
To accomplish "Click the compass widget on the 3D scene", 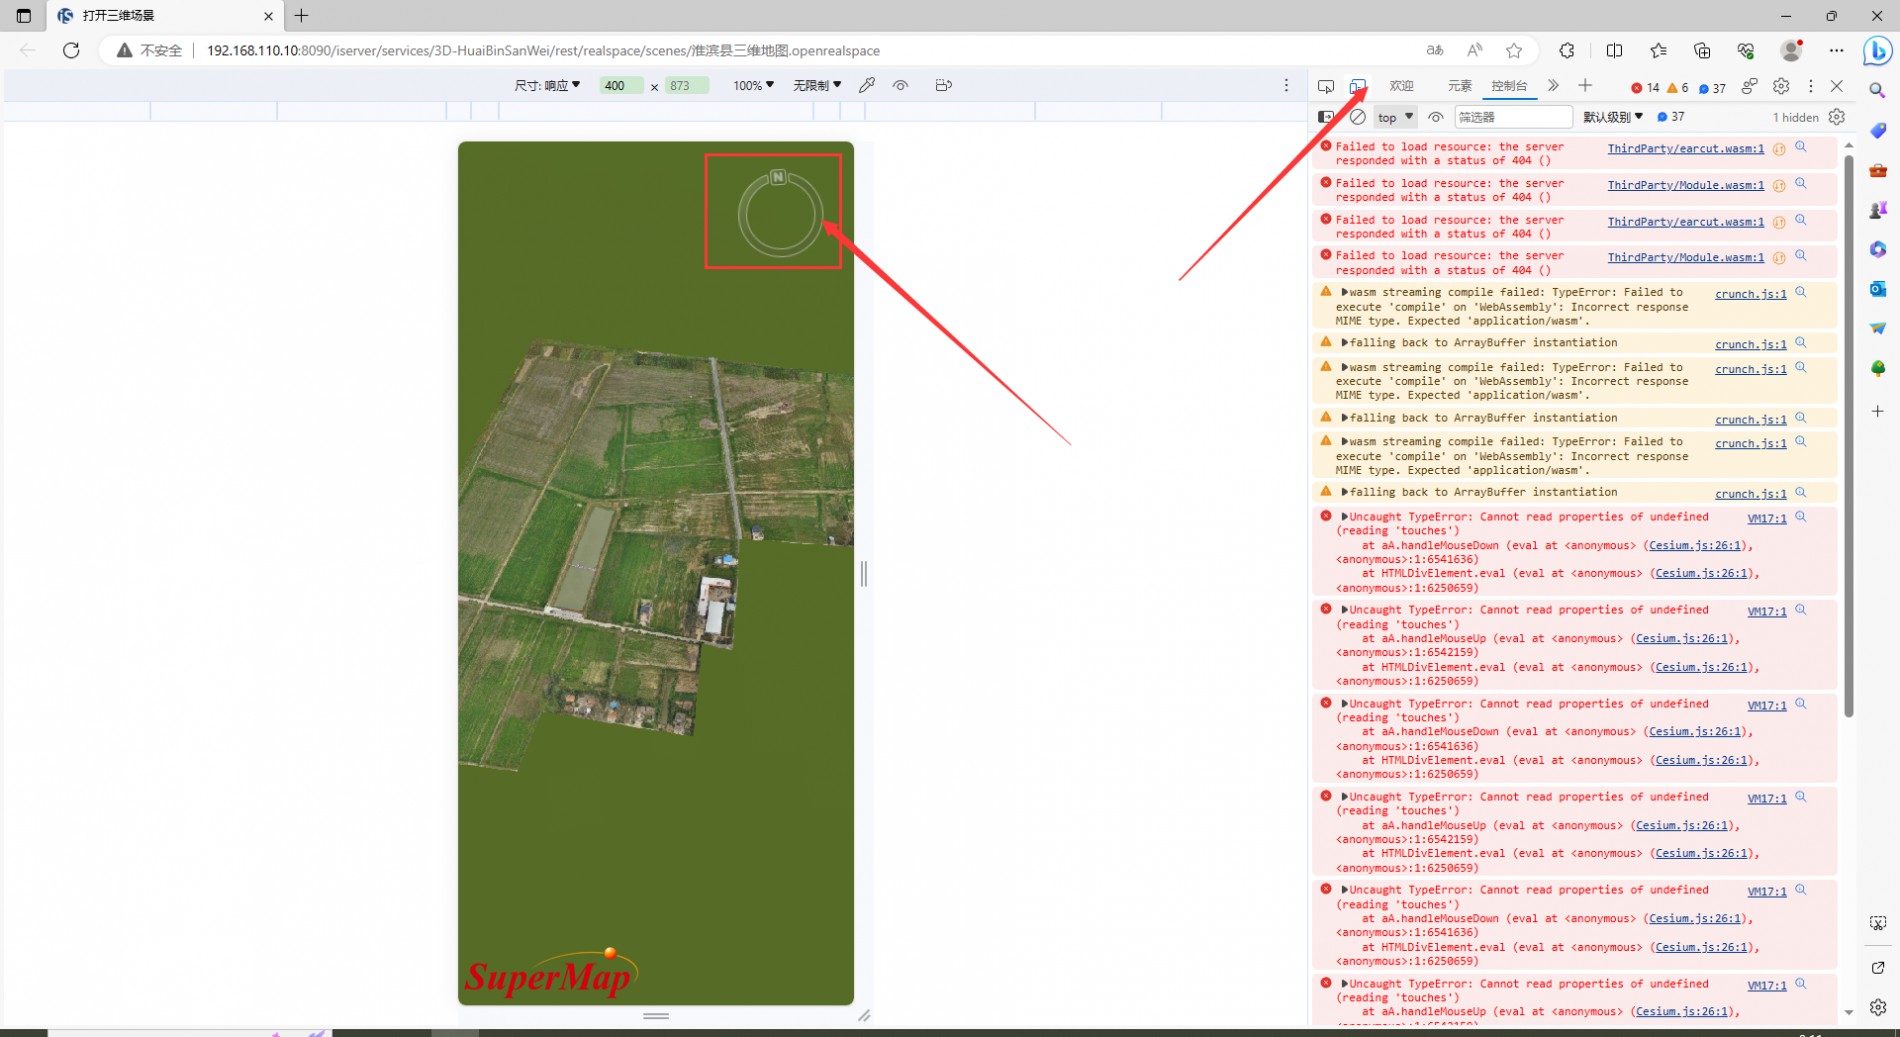I will click(x=780, y=212).
